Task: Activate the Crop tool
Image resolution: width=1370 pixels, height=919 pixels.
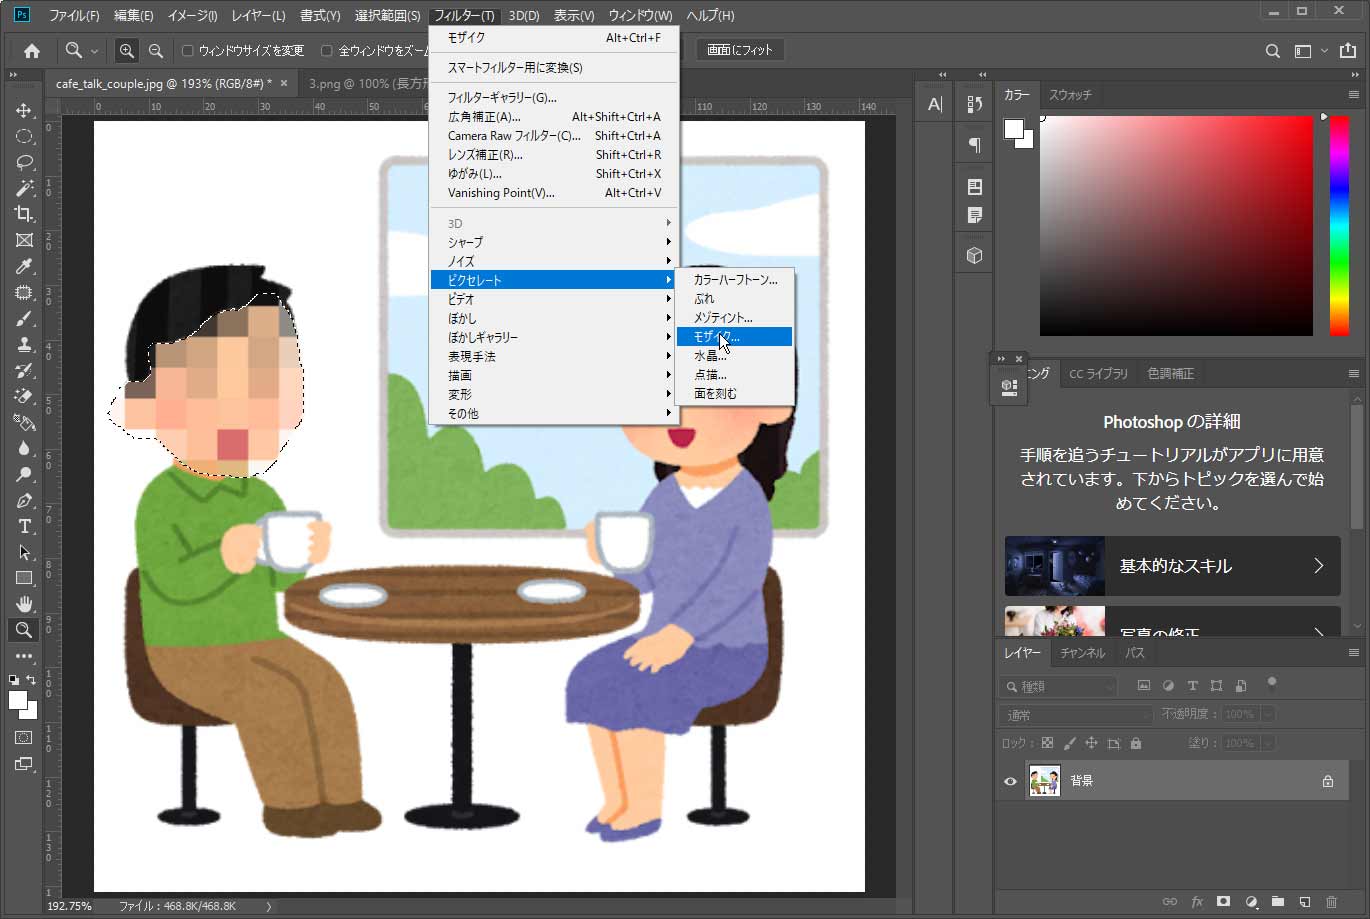Action: (x=25, y=214)
